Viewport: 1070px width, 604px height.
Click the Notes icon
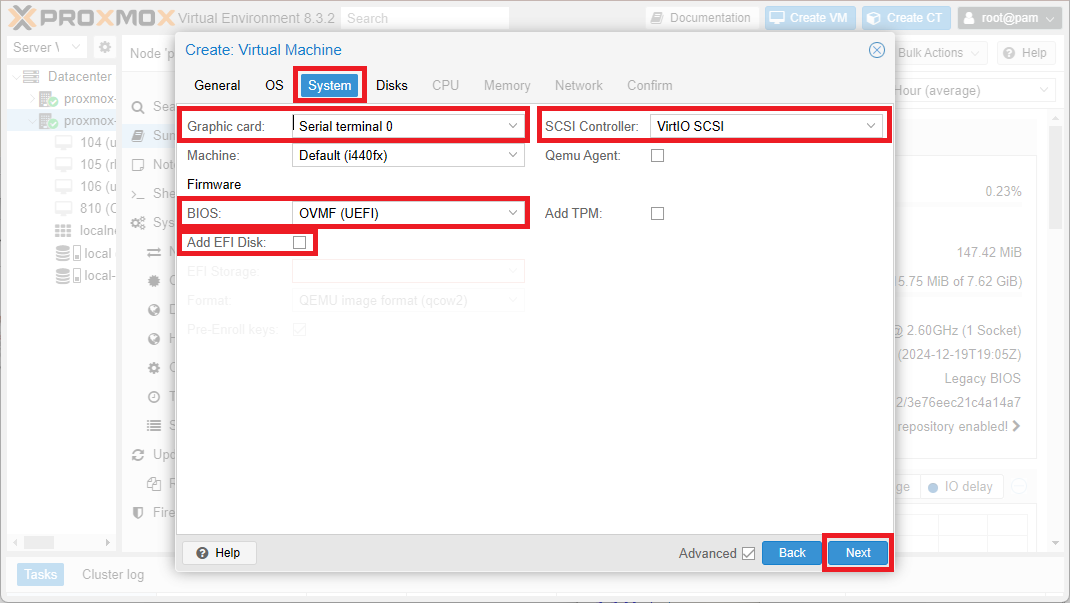(138, 164)
